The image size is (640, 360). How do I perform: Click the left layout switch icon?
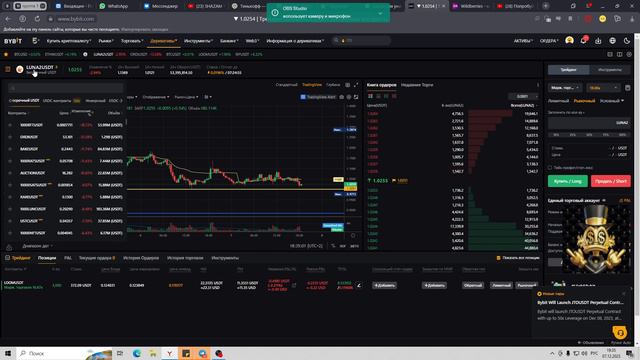[x=610, y=54]
